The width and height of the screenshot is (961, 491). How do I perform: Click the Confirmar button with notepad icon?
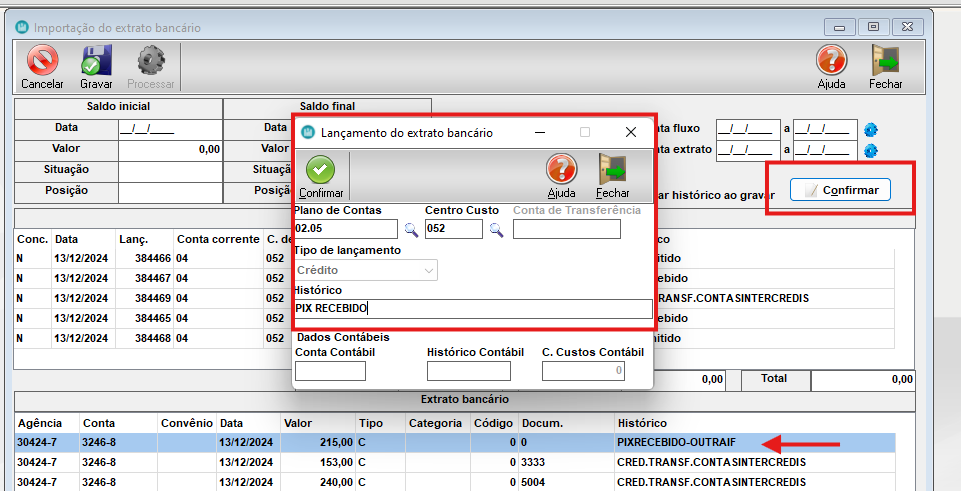click(x=840, y=190)
